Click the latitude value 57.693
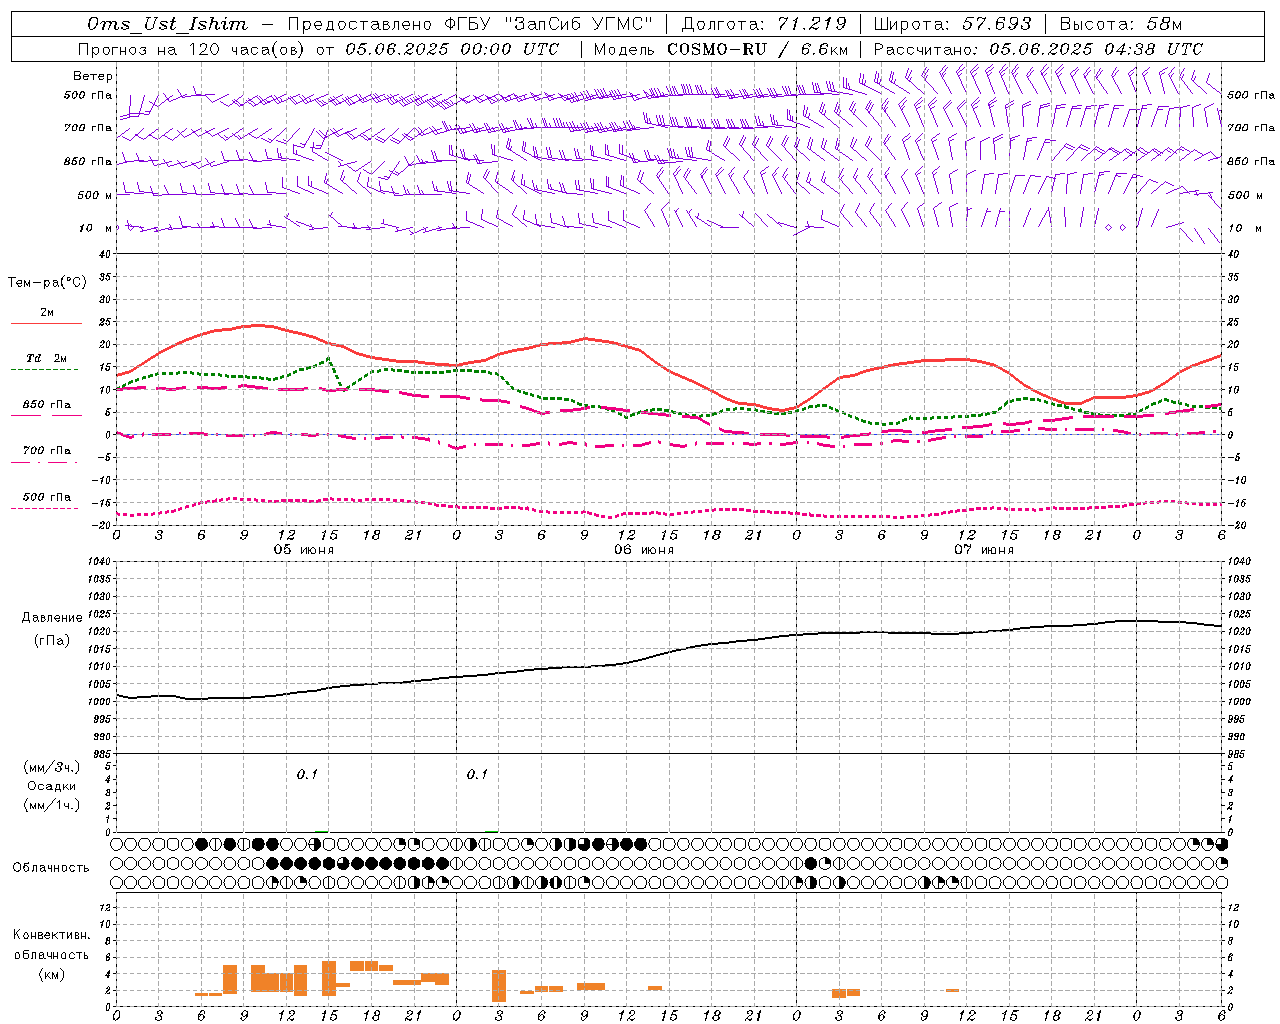The height and width of the screenshot is (1024, 1280). pyautogui.click(x=995, y=24)
